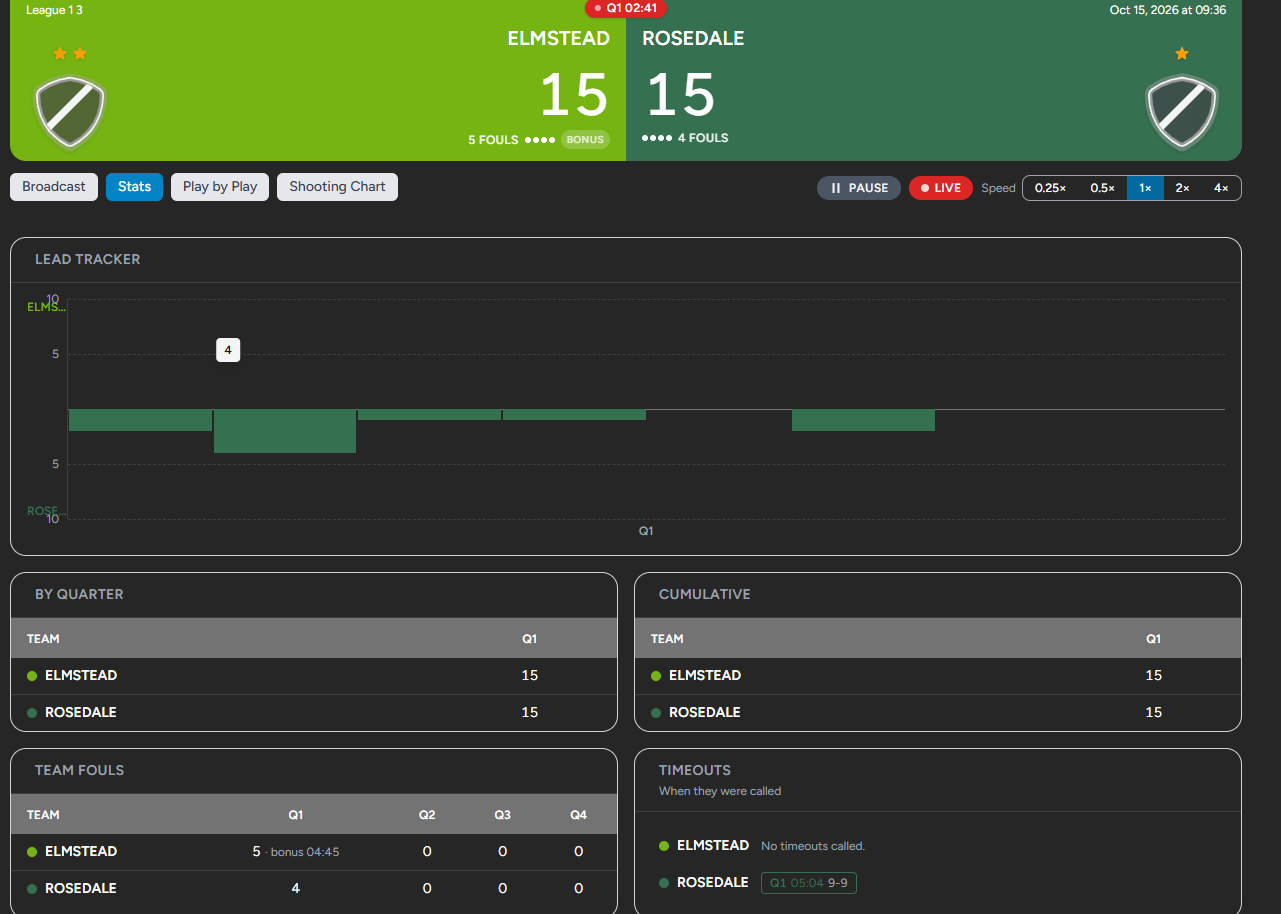Click ELMSTEAD row in Cumulative table
Screen dimensions: 1281x914
click(938, 676)
